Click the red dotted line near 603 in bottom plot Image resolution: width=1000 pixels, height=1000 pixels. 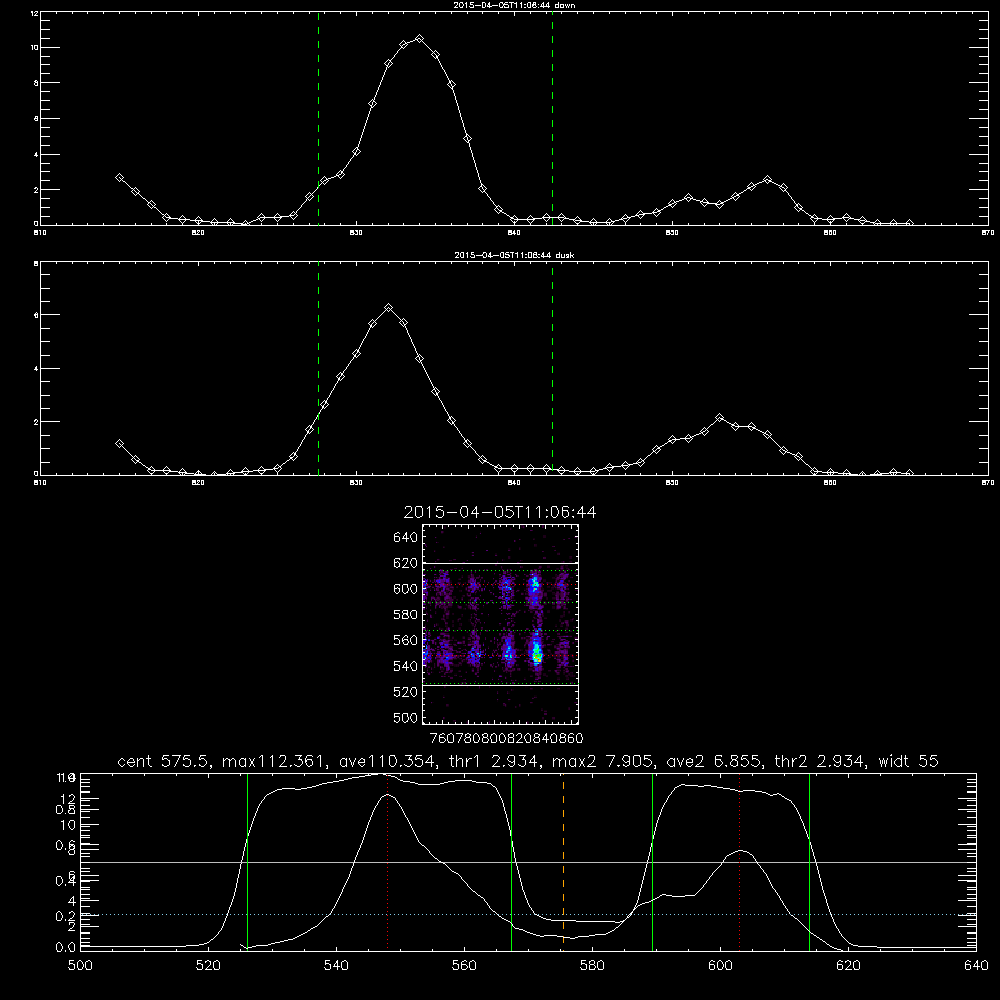[740, 861]
